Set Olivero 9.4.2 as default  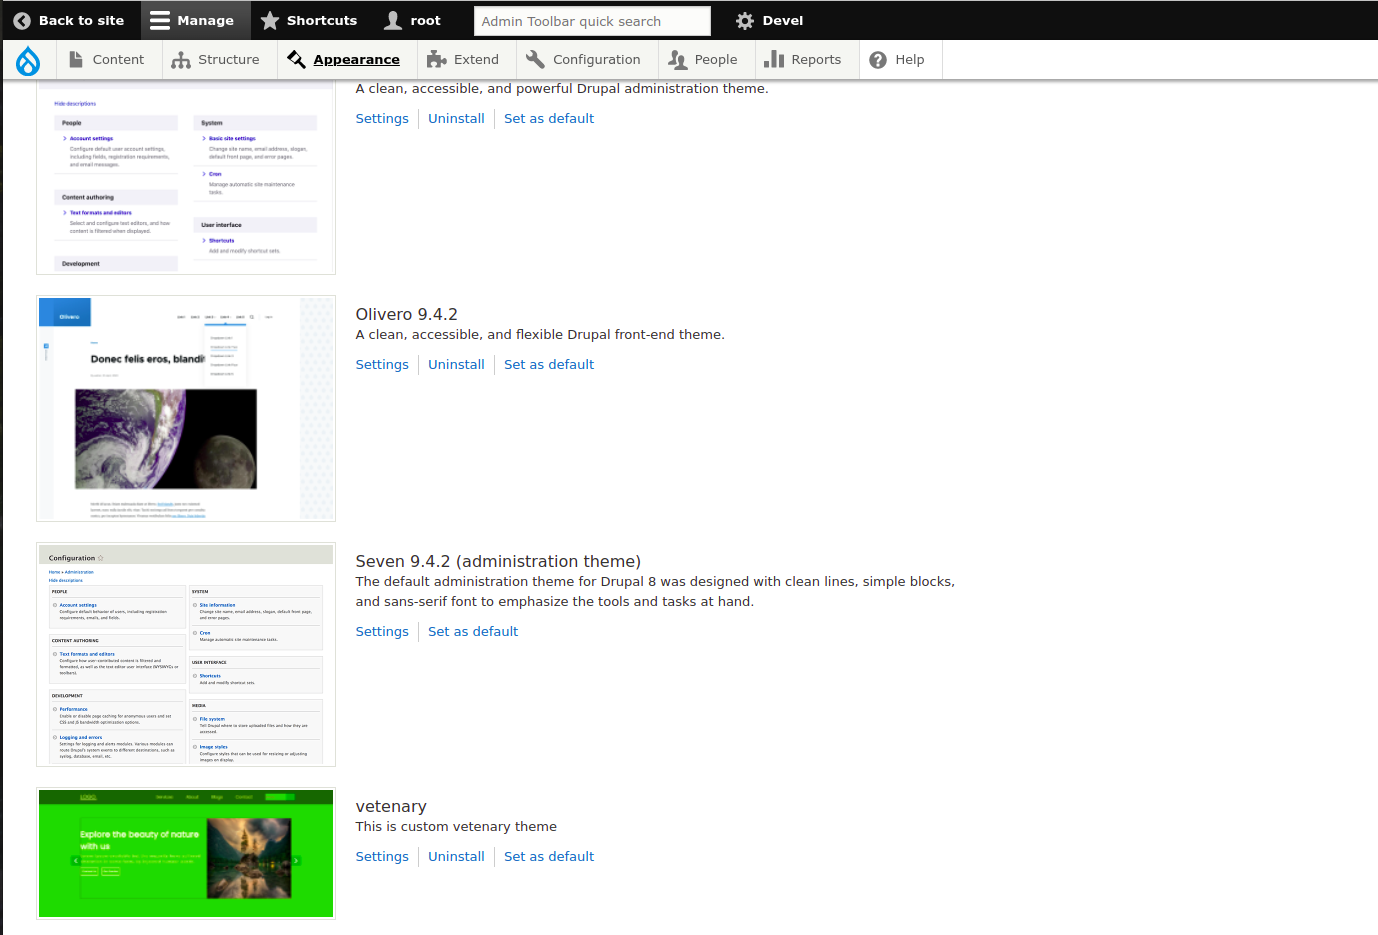[x=549, y=364]
